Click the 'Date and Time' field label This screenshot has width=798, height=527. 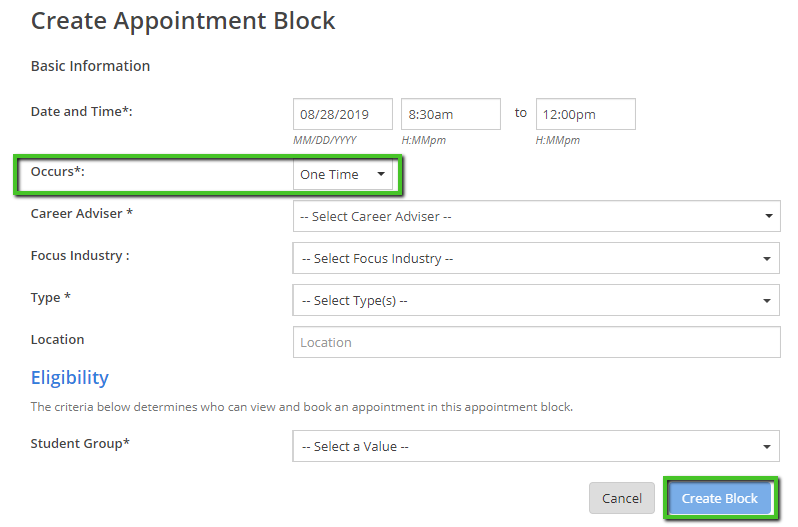82,112
